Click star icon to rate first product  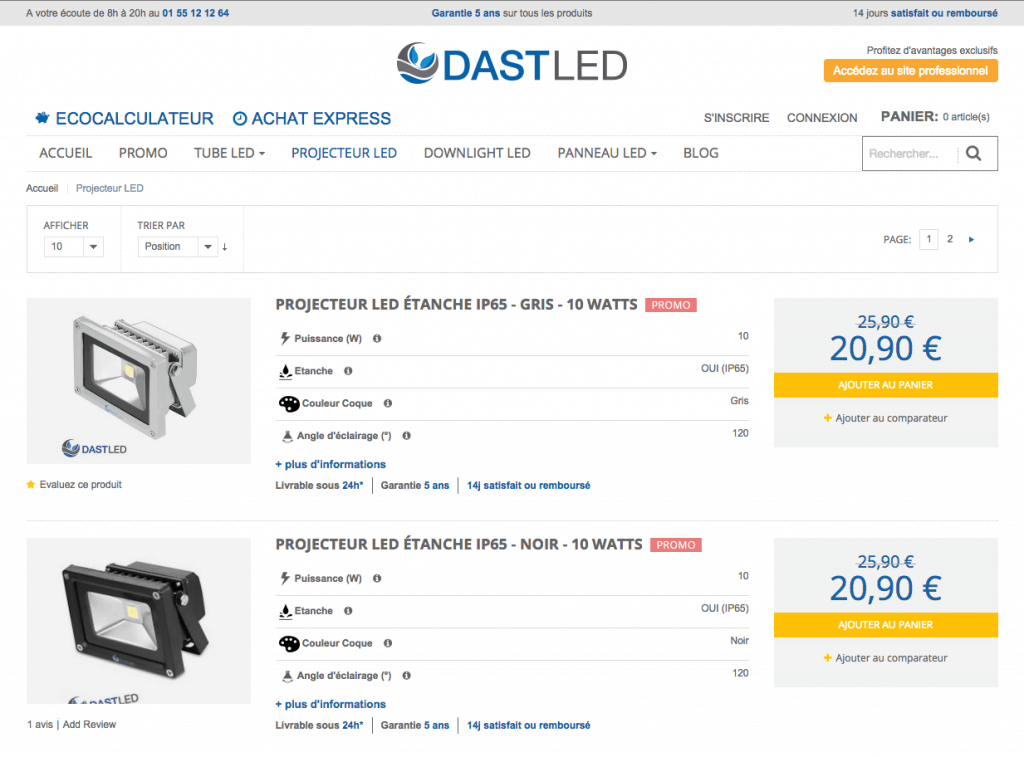tap(31, 485)
